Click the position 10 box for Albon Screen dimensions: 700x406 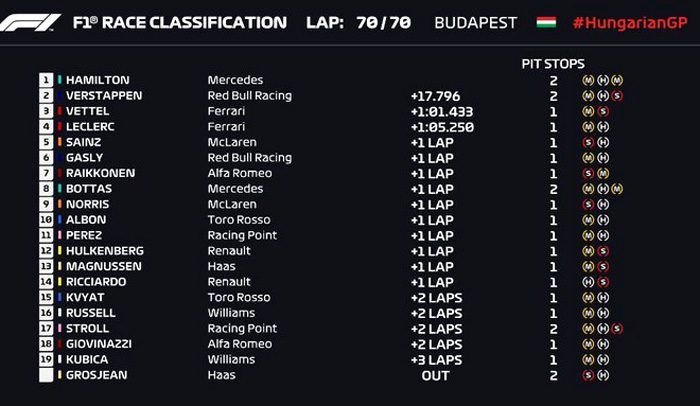tap(46, 220)
